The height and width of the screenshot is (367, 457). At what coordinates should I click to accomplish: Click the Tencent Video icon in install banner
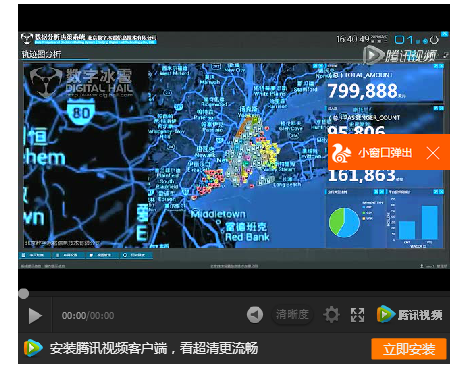(33, 348)
